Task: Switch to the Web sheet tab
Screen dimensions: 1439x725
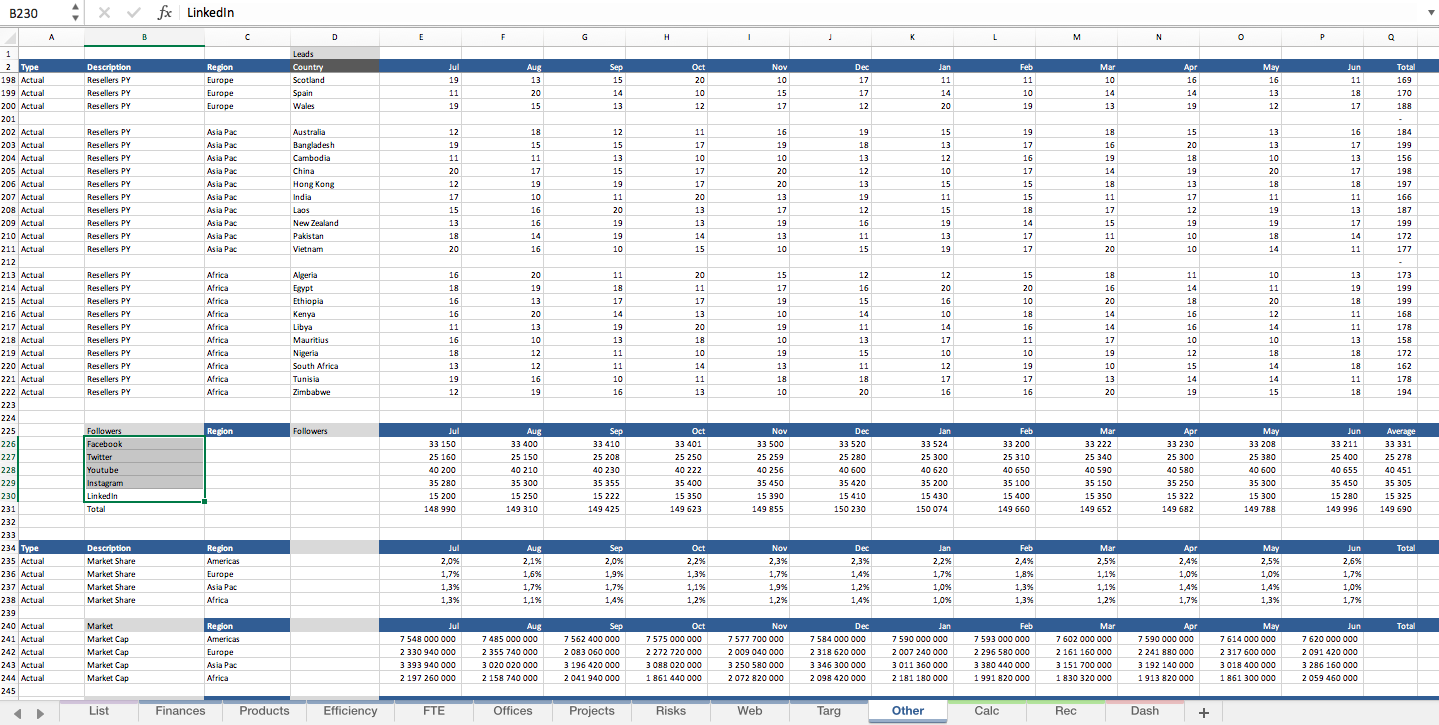Action: click(749, 711)
